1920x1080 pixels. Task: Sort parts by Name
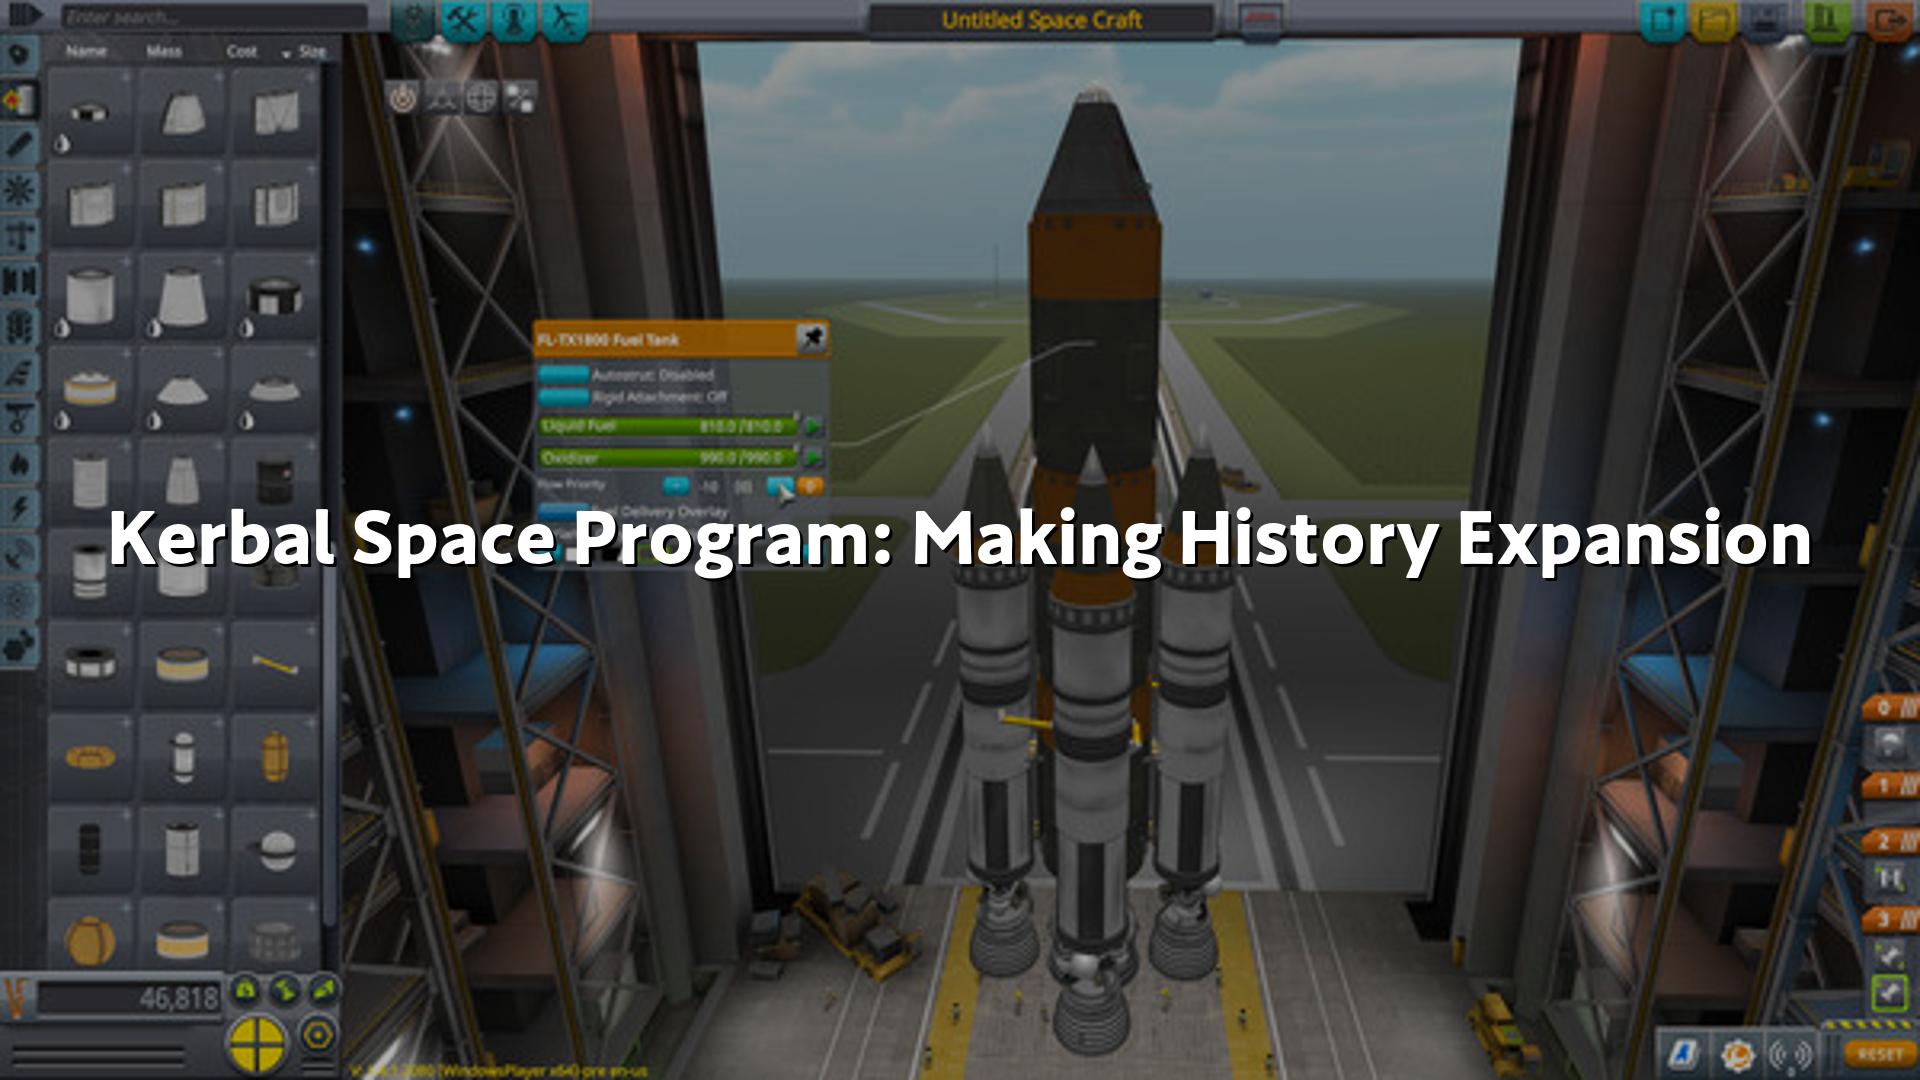coord(86,51)
